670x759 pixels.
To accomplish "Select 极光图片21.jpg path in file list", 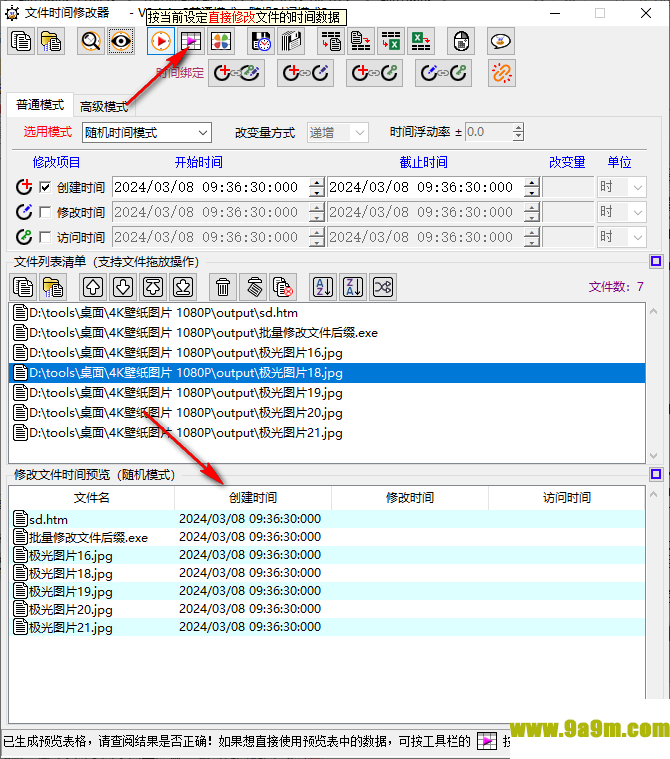I will tap(327, 433).
